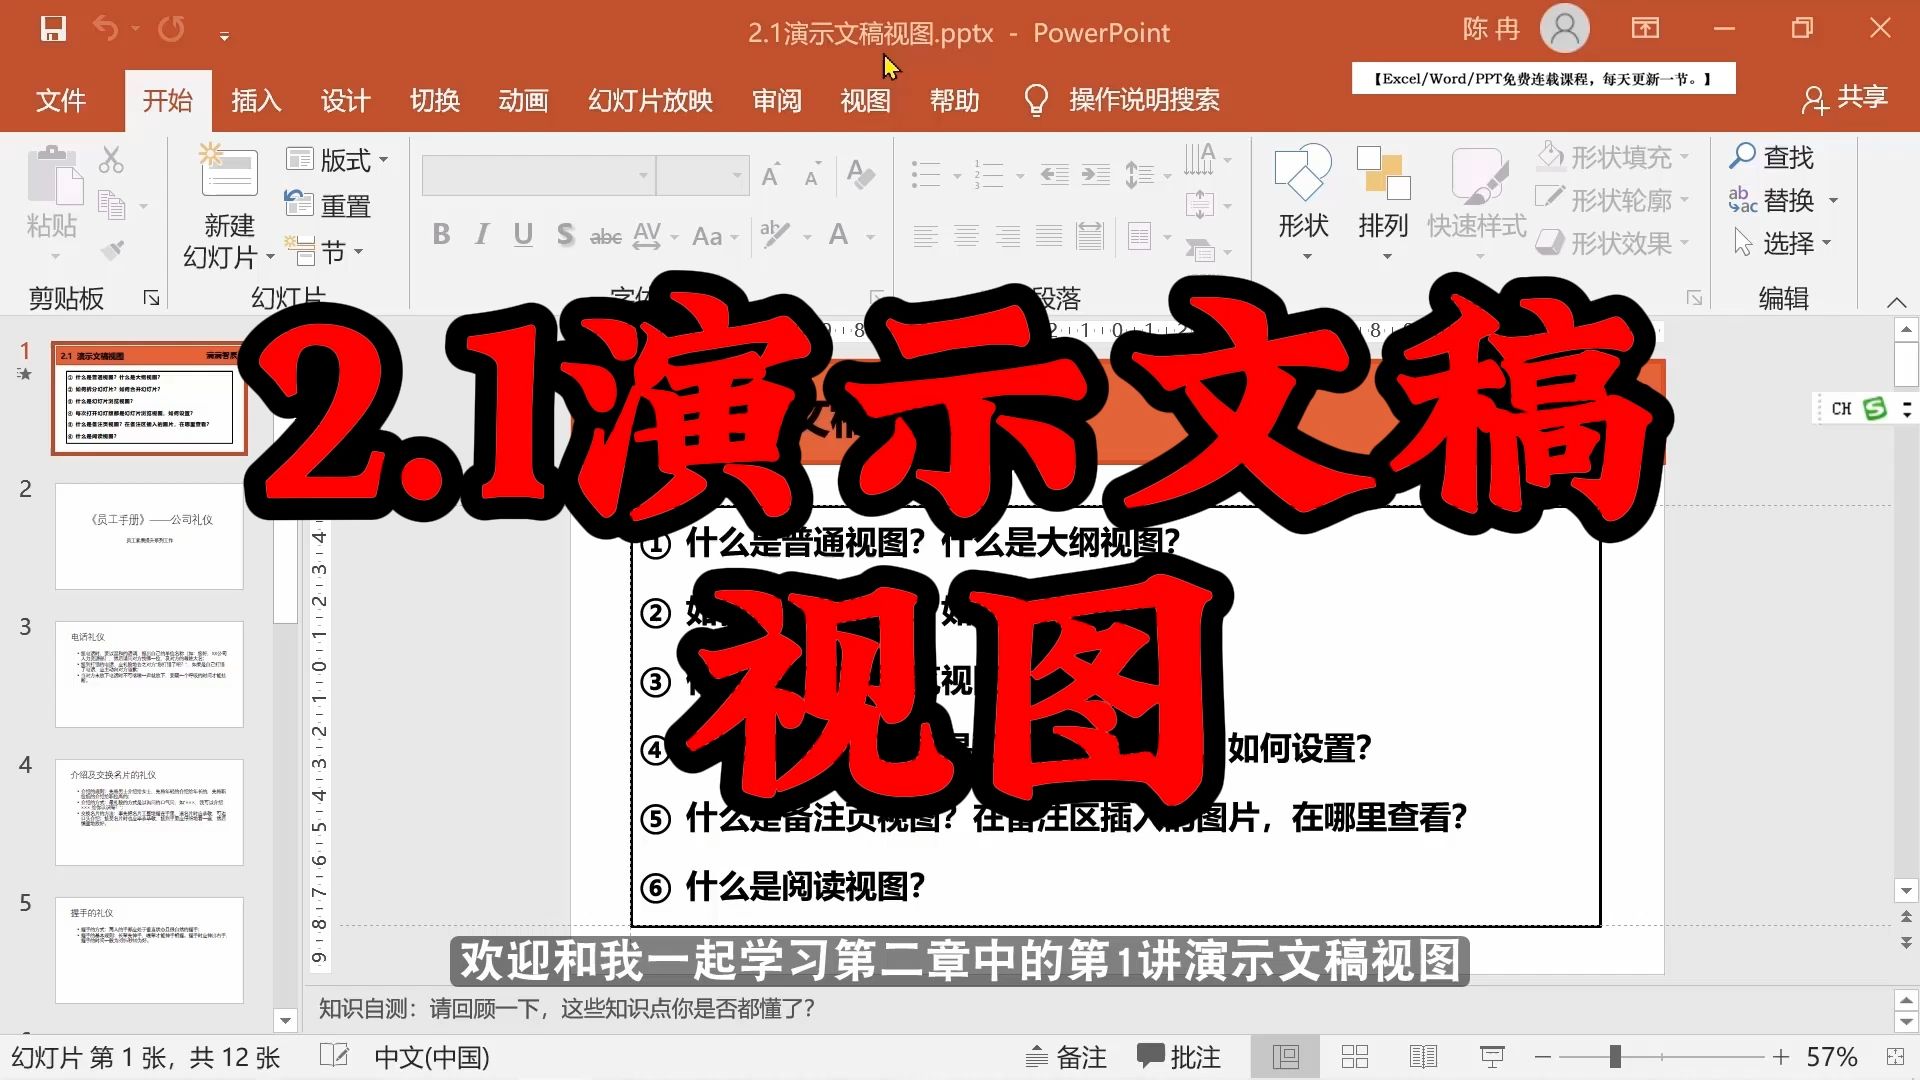Click the Shape Fill (形状填充) icon
Screen dimensions: 1920x1080
(x=1551, y=156)
